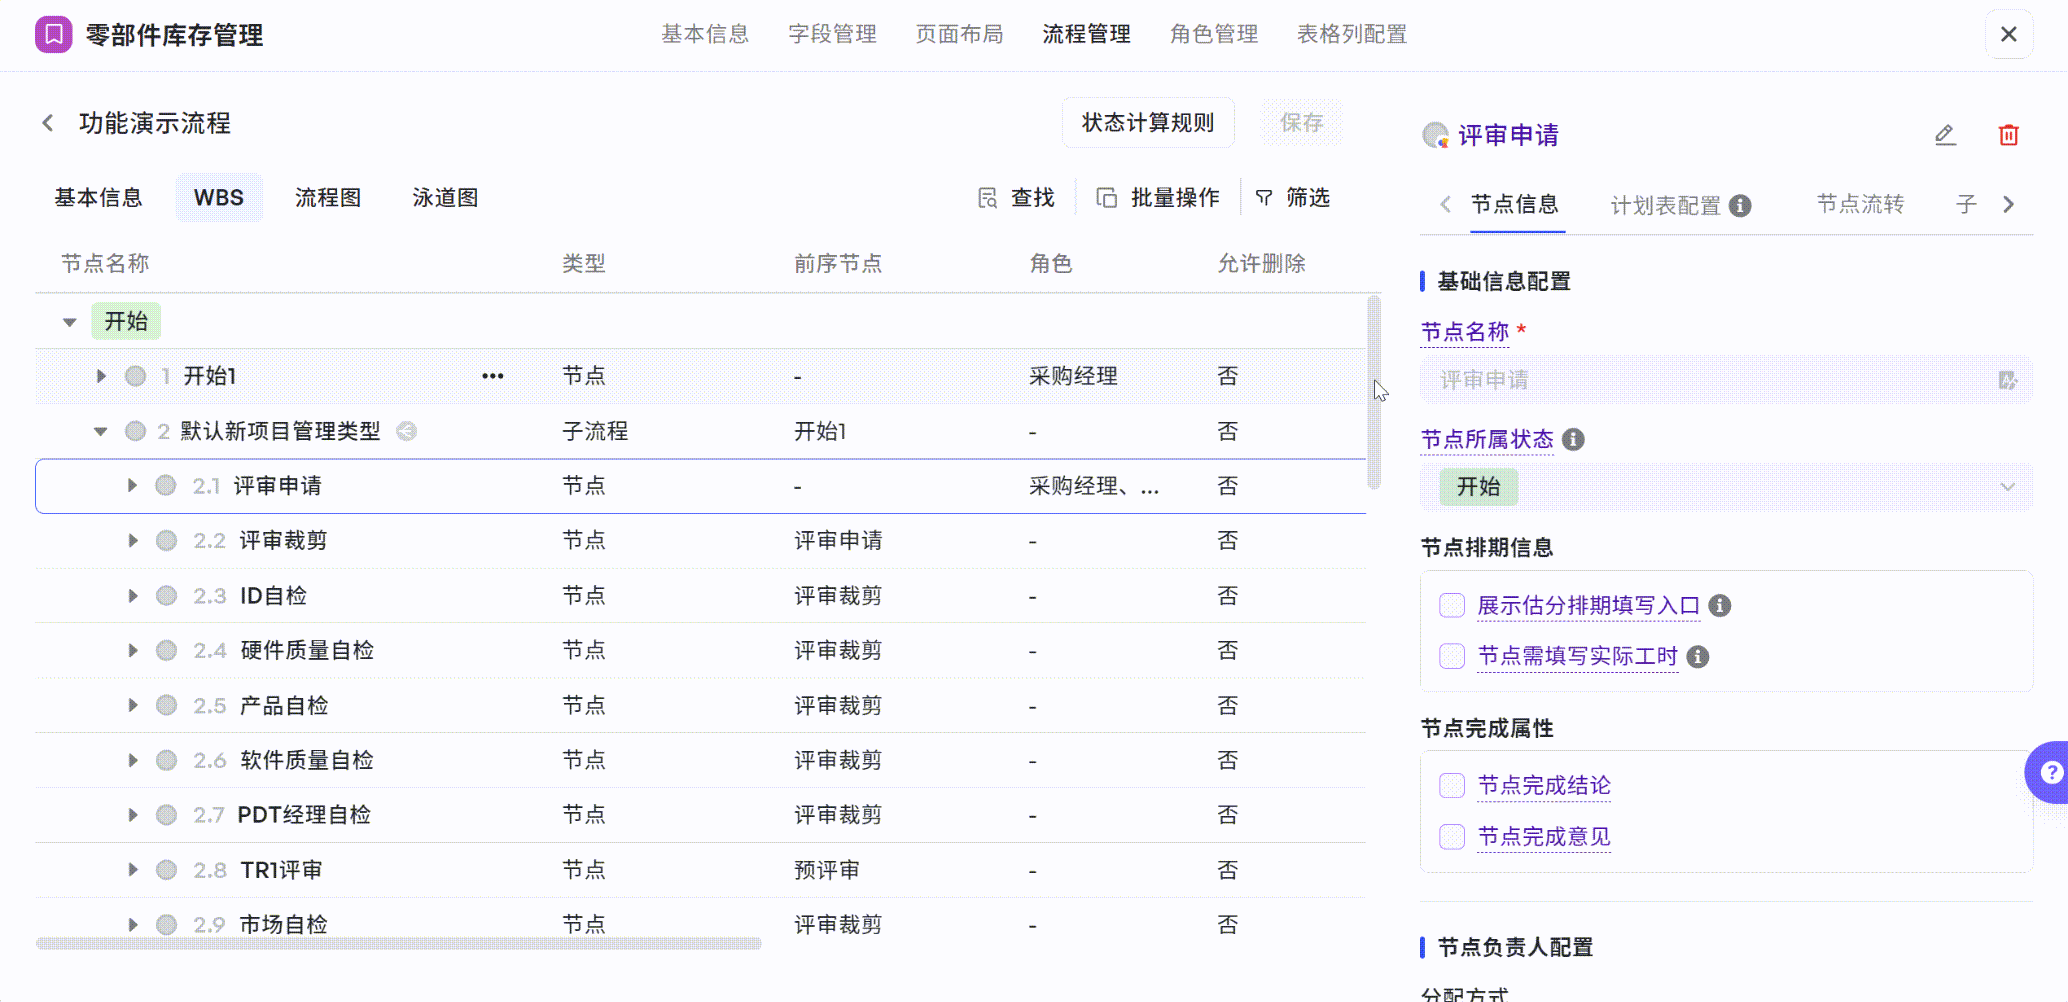Open the three-dot menu on 开始1 row
The image size is (2068, 1002).
click(493, 376)
